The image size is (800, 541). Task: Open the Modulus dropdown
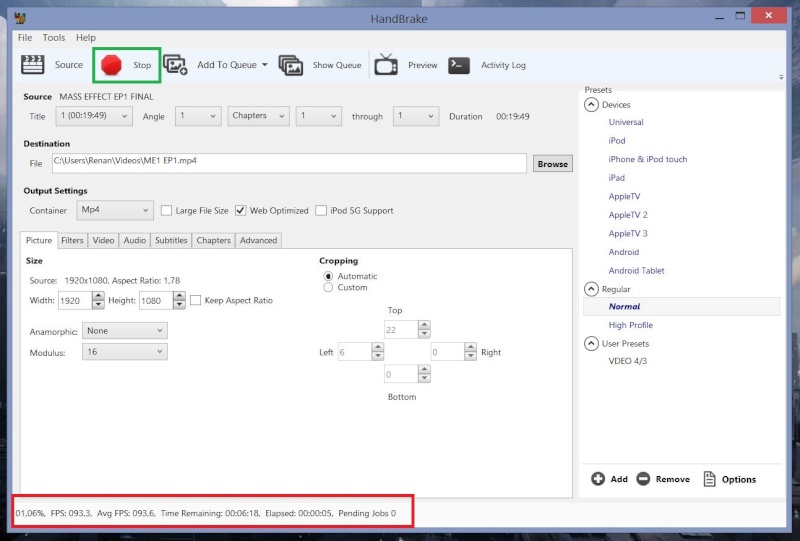click(124, 352)
